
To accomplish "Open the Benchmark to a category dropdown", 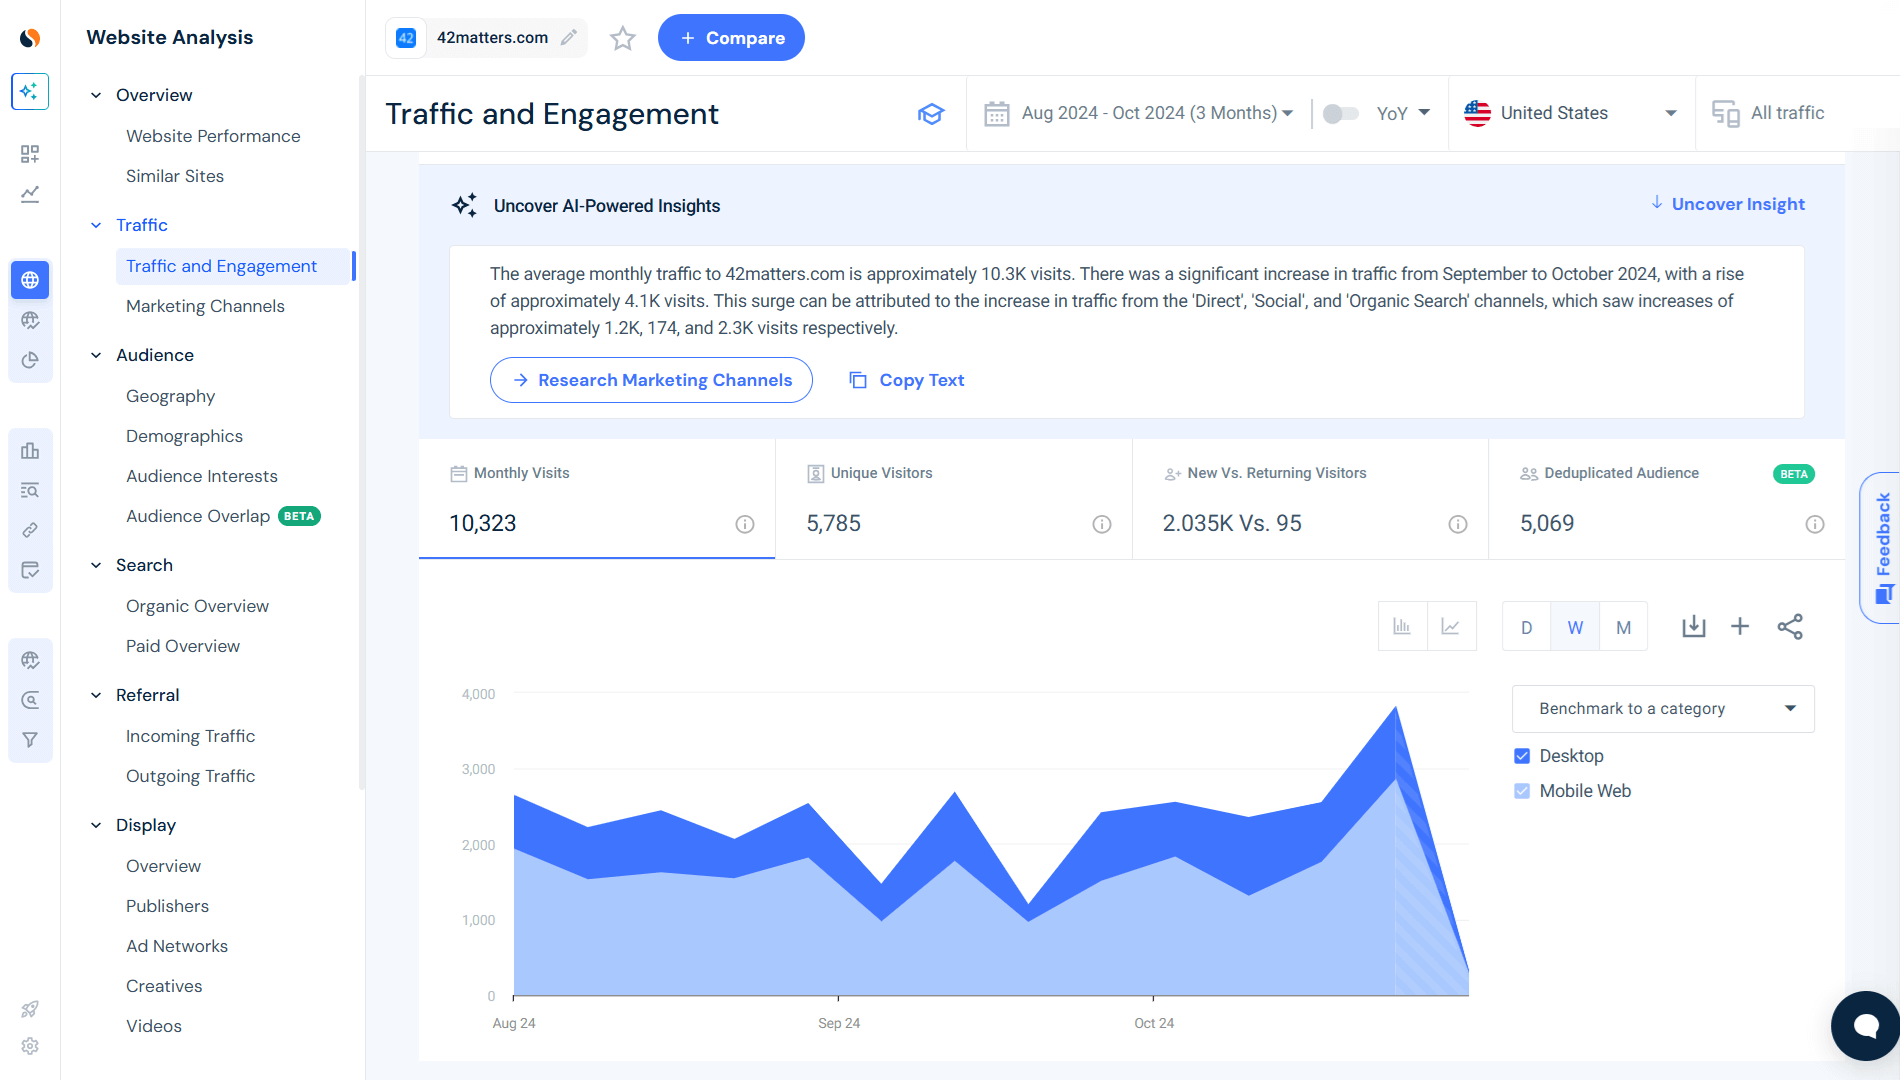I will tap(1663, 709).
